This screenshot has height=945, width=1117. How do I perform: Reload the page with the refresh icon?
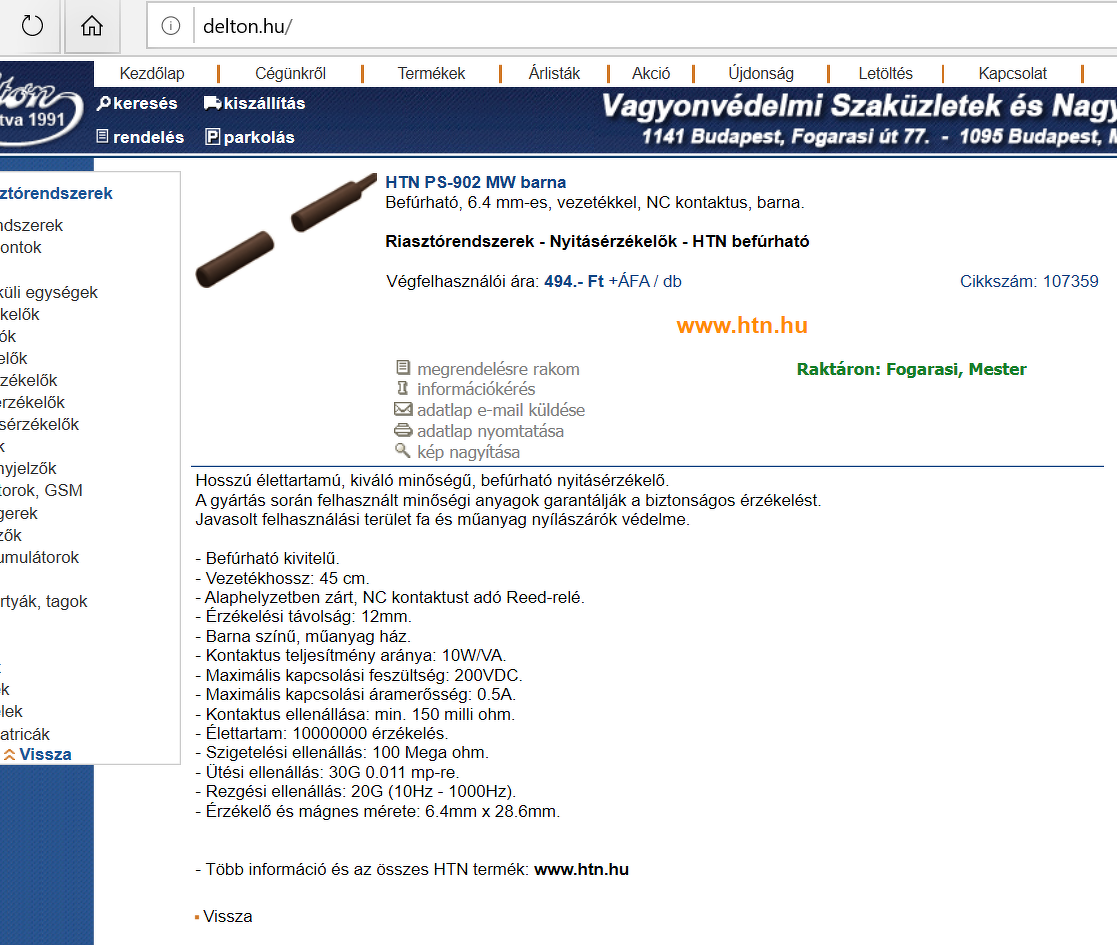[32, 26]
